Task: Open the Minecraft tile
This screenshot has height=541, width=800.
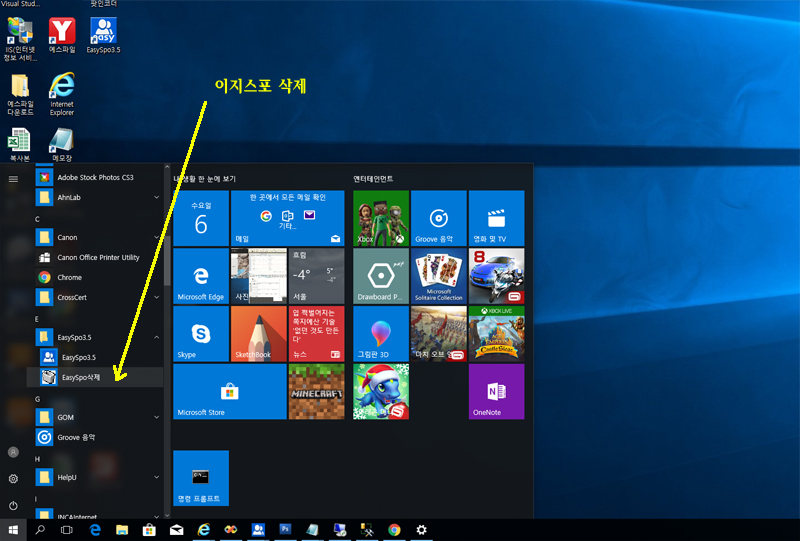Action: tap(316, 391)
